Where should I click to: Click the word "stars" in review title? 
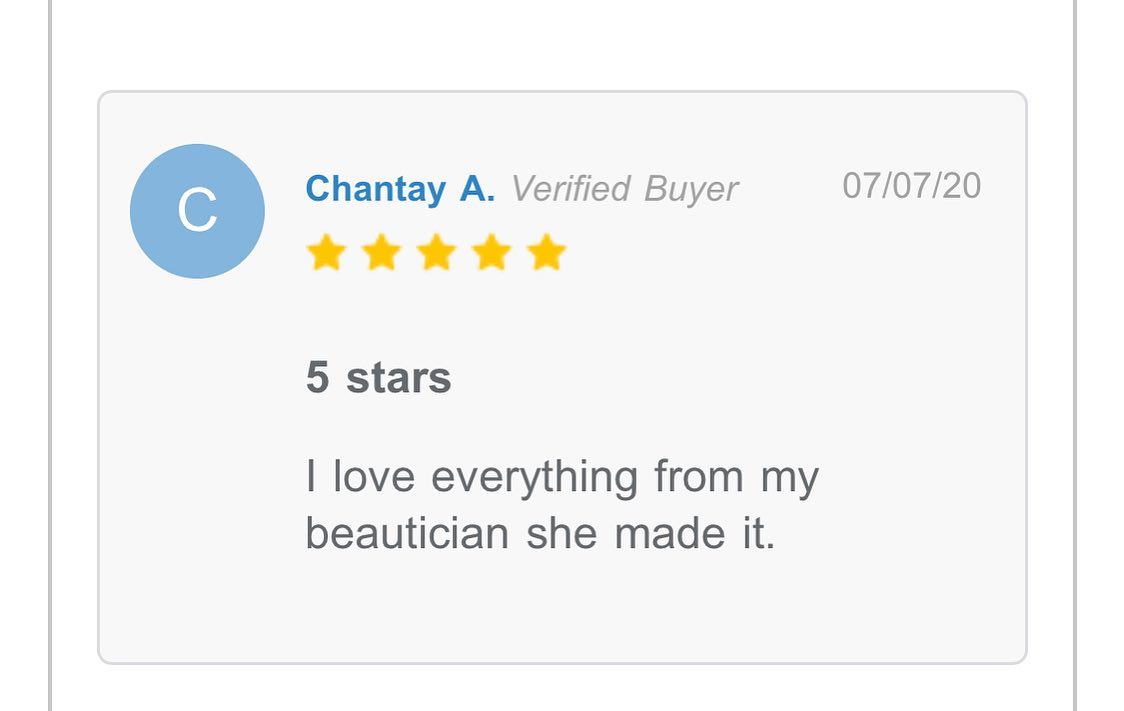[398, 378]
